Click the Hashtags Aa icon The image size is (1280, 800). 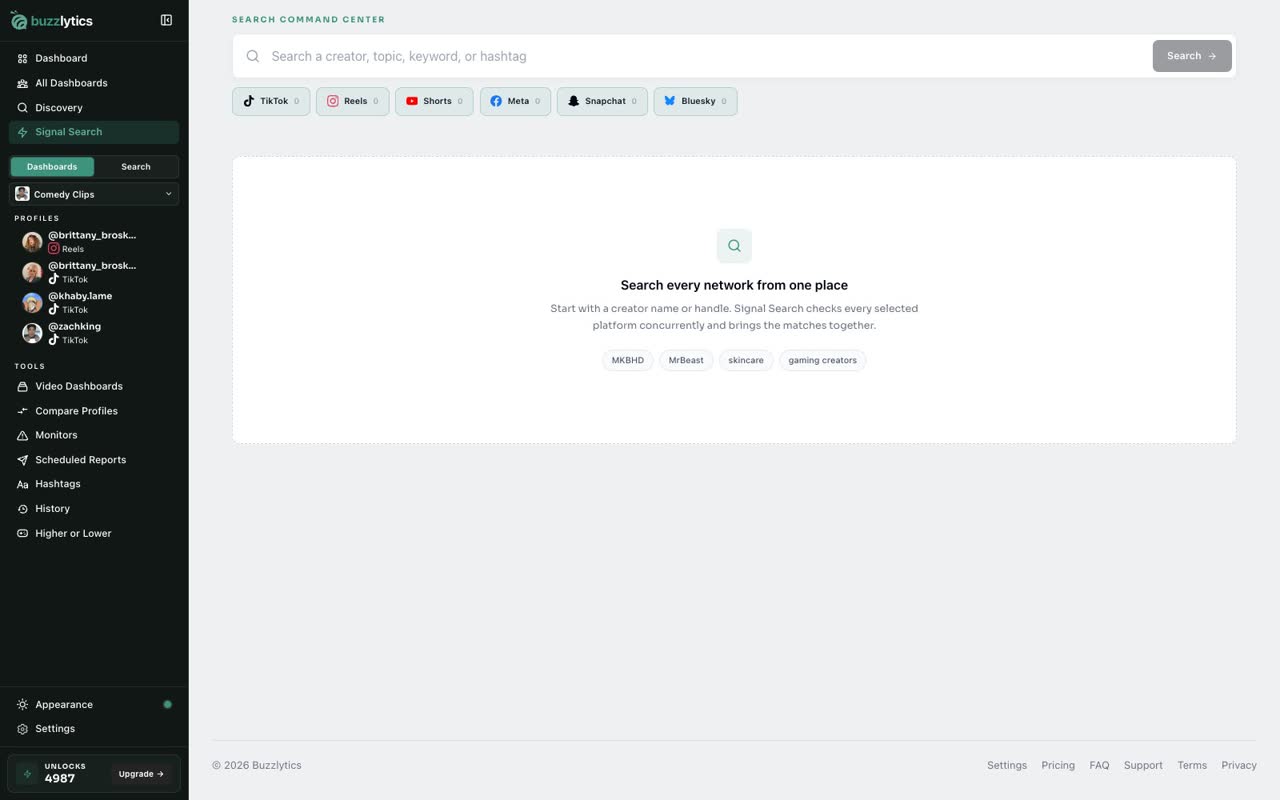23,484
